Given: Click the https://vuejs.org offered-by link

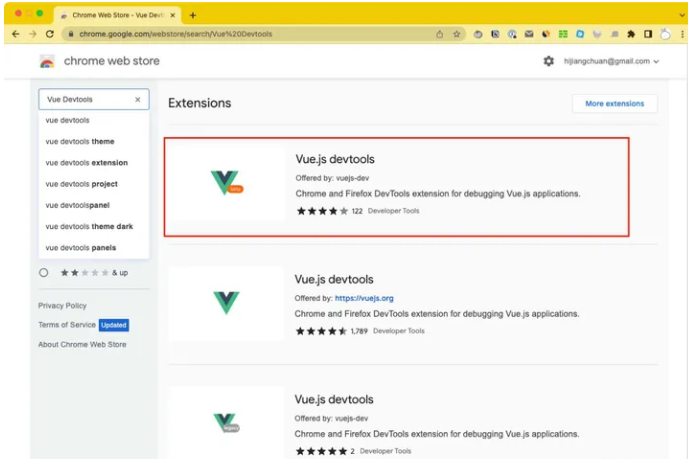Looking at the screenshot, I should 364,298.
